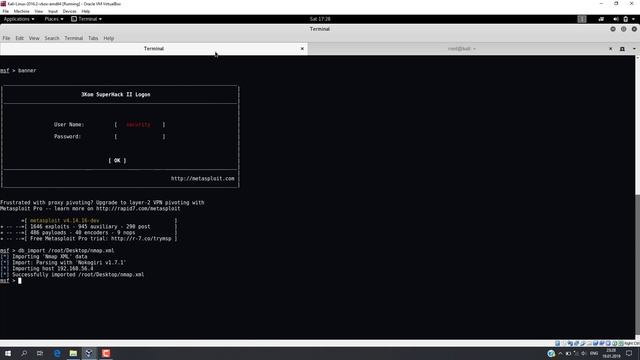Click the workspace switcher icon in Kali panel

[x=582, y=19]
